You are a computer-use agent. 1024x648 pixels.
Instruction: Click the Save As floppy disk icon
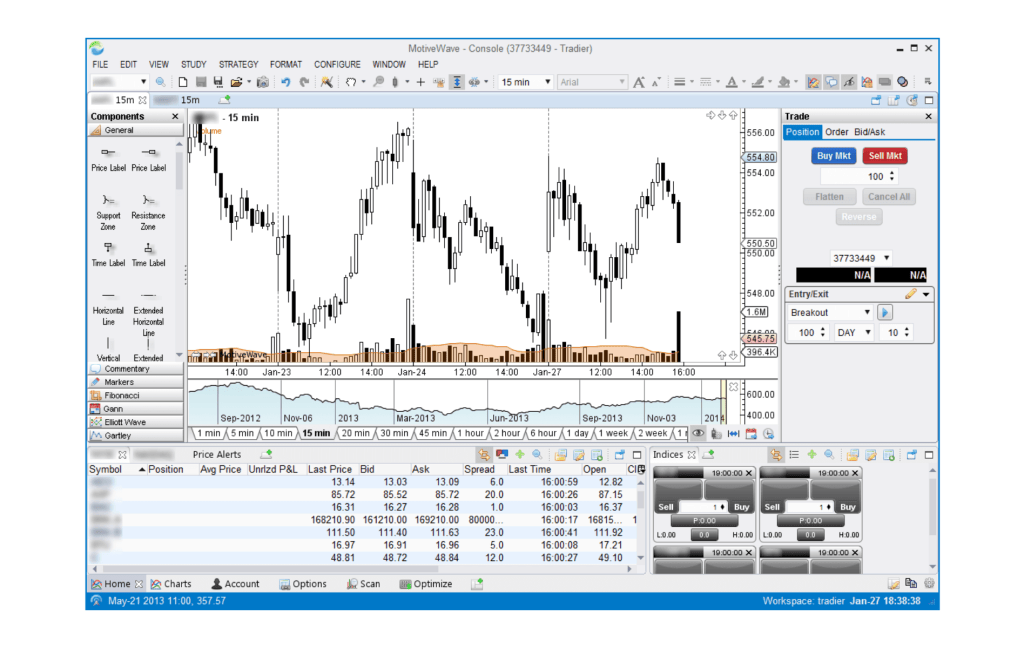coord(218,82)
